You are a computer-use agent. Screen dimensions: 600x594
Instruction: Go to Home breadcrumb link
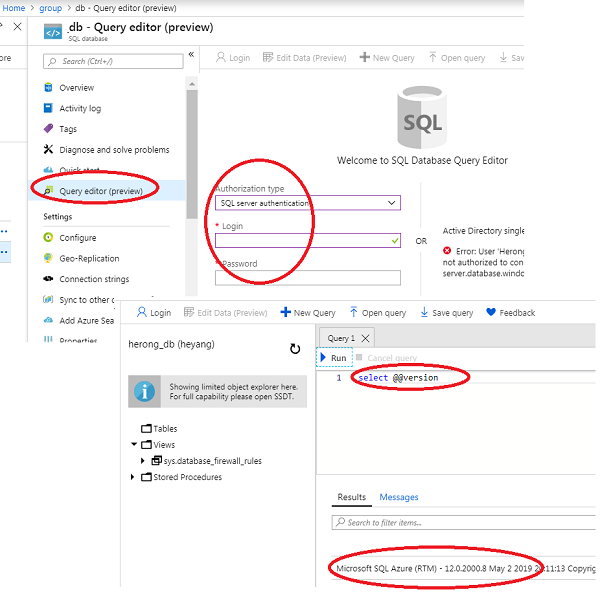click(x=14, y=8)
